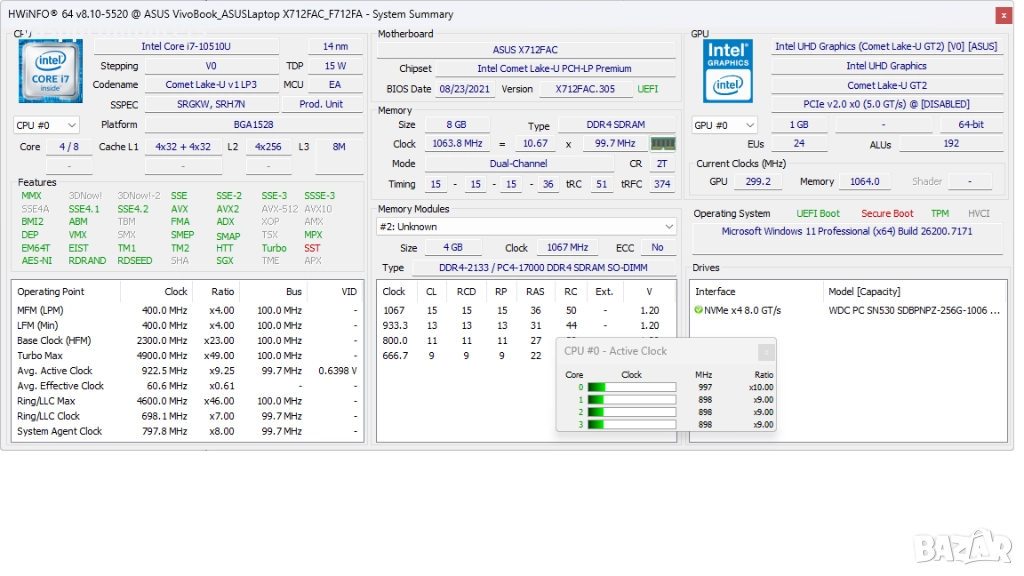Image resolution: width=1024 pixels, height=576 pixels.
Task: Click the Secure Boot indicator
Action: coord(887,213)
